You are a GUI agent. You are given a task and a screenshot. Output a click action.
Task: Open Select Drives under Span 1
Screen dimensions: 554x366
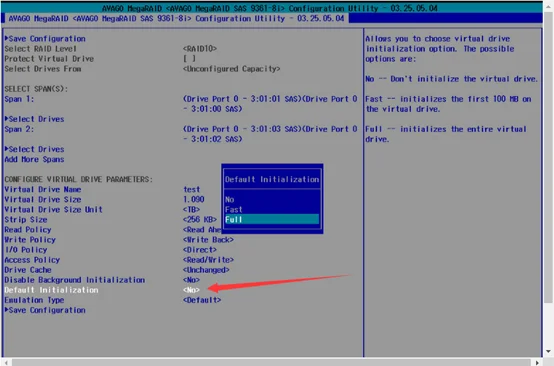tap(34, 119)
